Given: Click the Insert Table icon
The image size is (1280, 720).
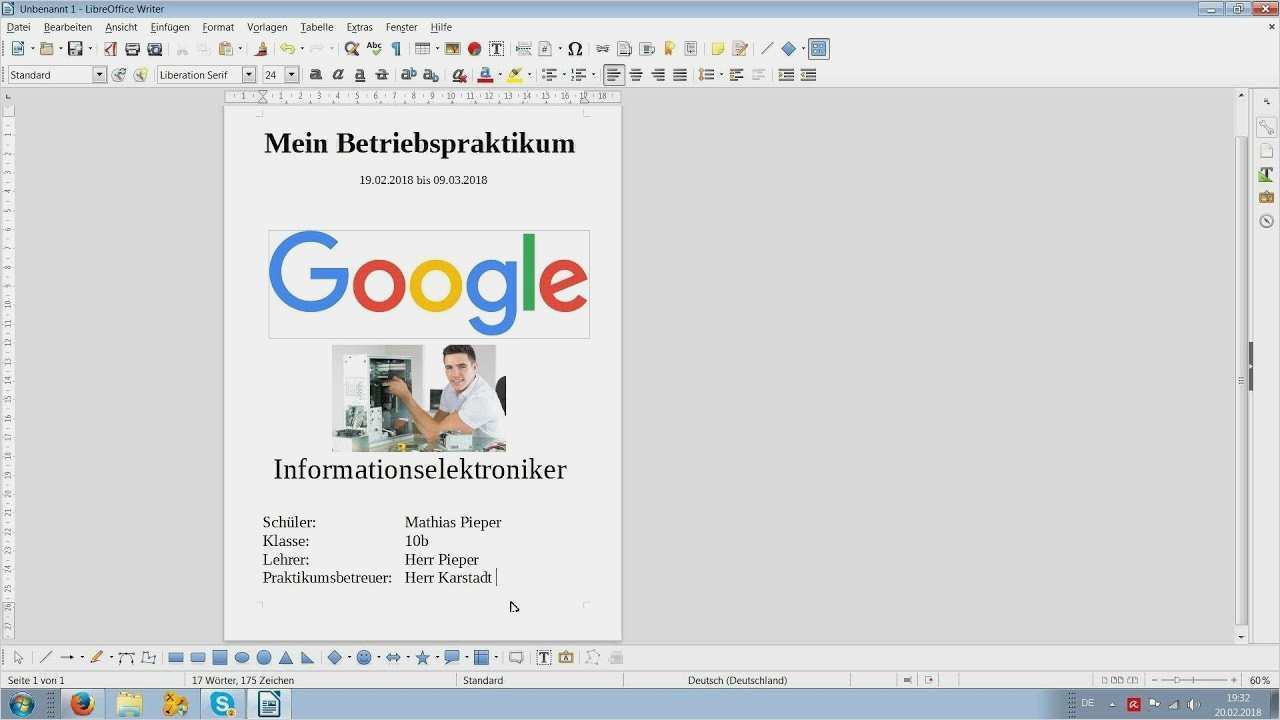Looking at the screenshot, I should 422,49.
